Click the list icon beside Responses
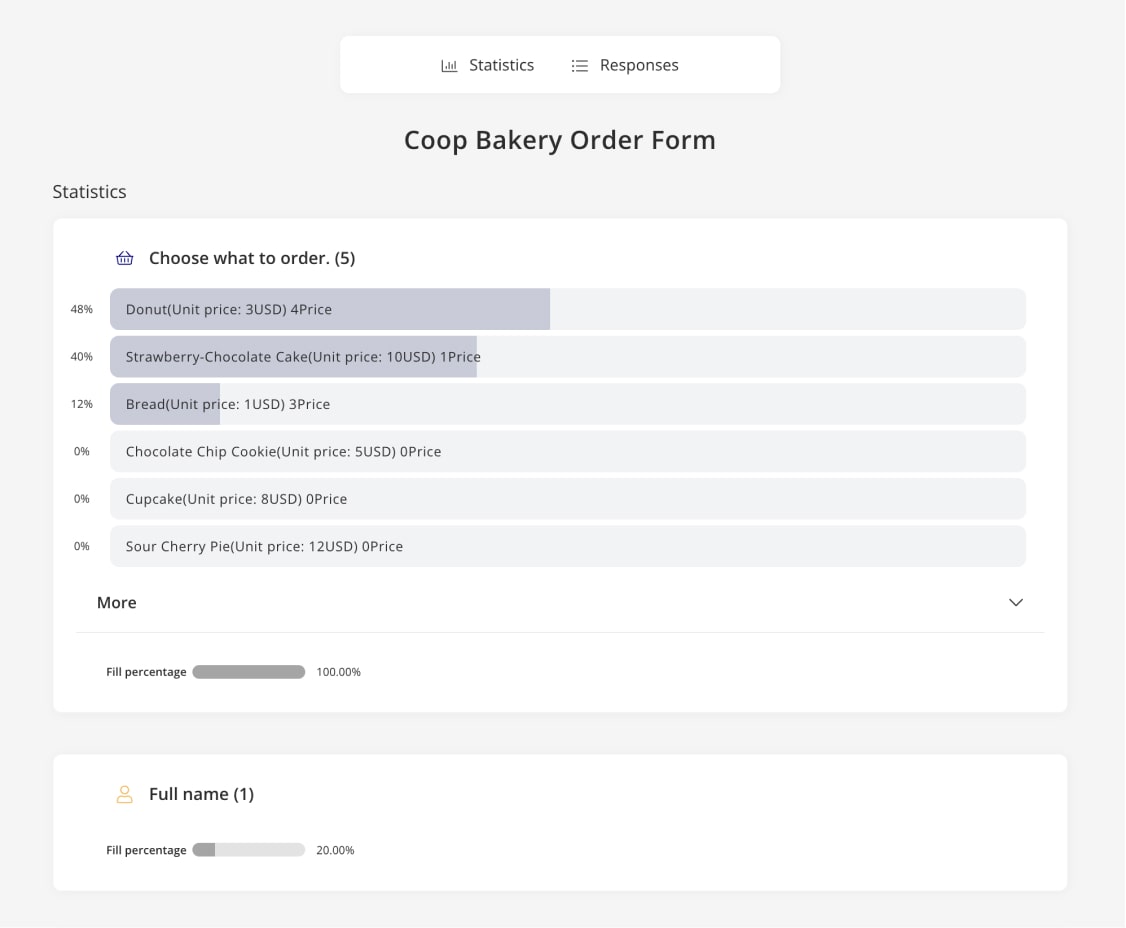 (580, 64)
